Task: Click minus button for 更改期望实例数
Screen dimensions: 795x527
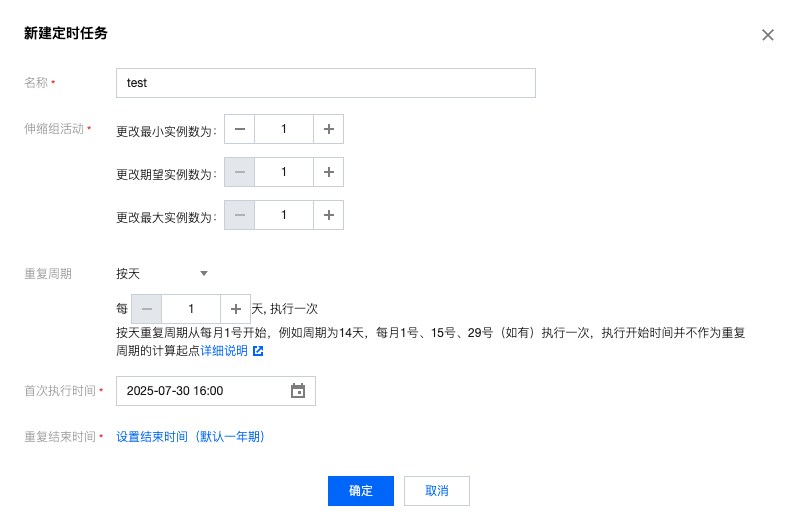Action: point(239,172)
